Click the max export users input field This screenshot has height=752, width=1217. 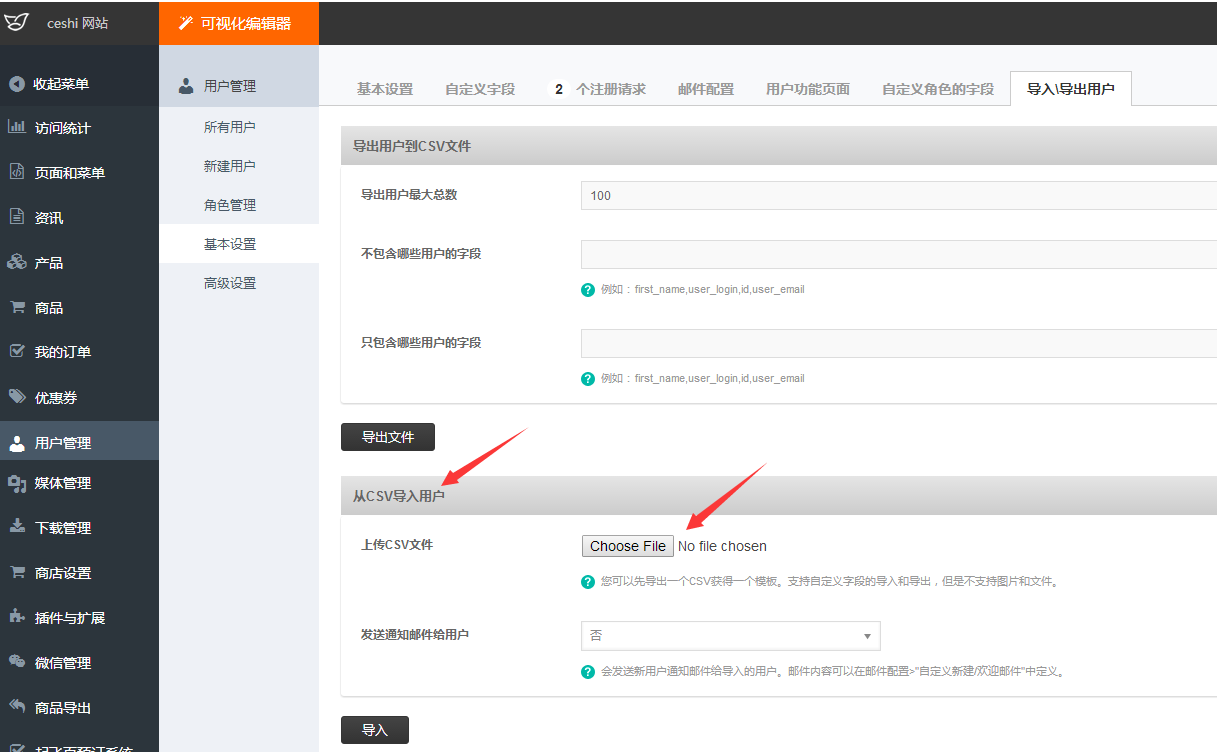898,195
